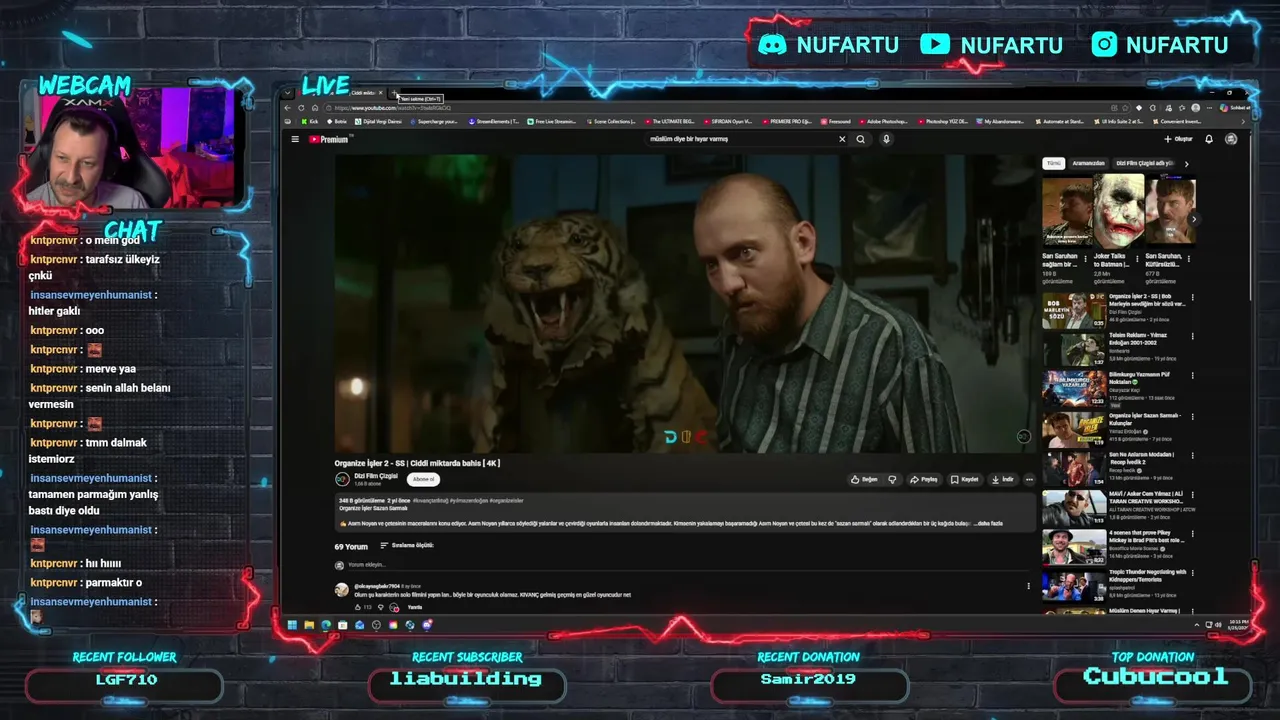The height and width of the screenshot is (720, 1280).
Task: Open Tropic Thunder Negotiating video
Action: [1074, 586]
